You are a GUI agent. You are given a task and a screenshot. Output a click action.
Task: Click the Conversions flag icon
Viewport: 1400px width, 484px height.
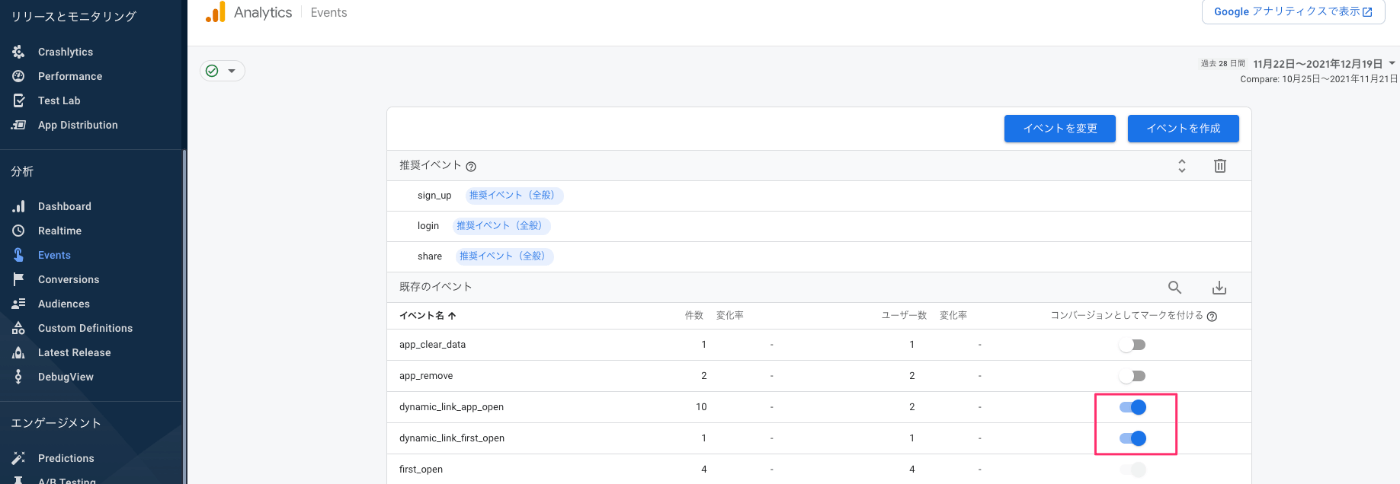18,280
